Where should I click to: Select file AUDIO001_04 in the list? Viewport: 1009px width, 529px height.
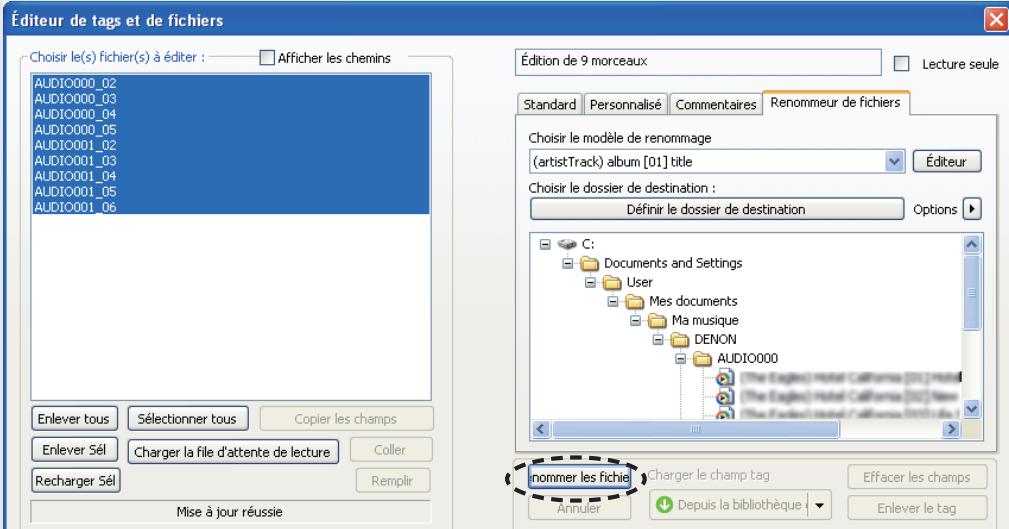click(231, 176)
